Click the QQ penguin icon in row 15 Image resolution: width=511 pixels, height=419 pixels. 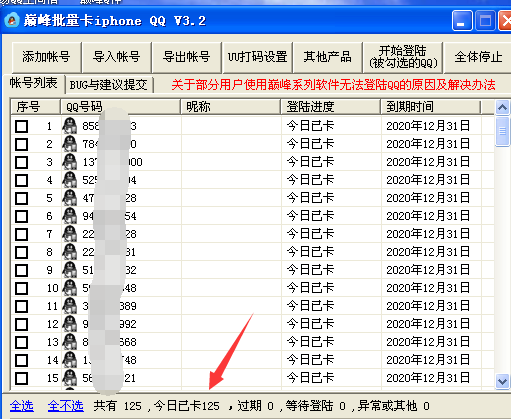[x=70, y=378]
